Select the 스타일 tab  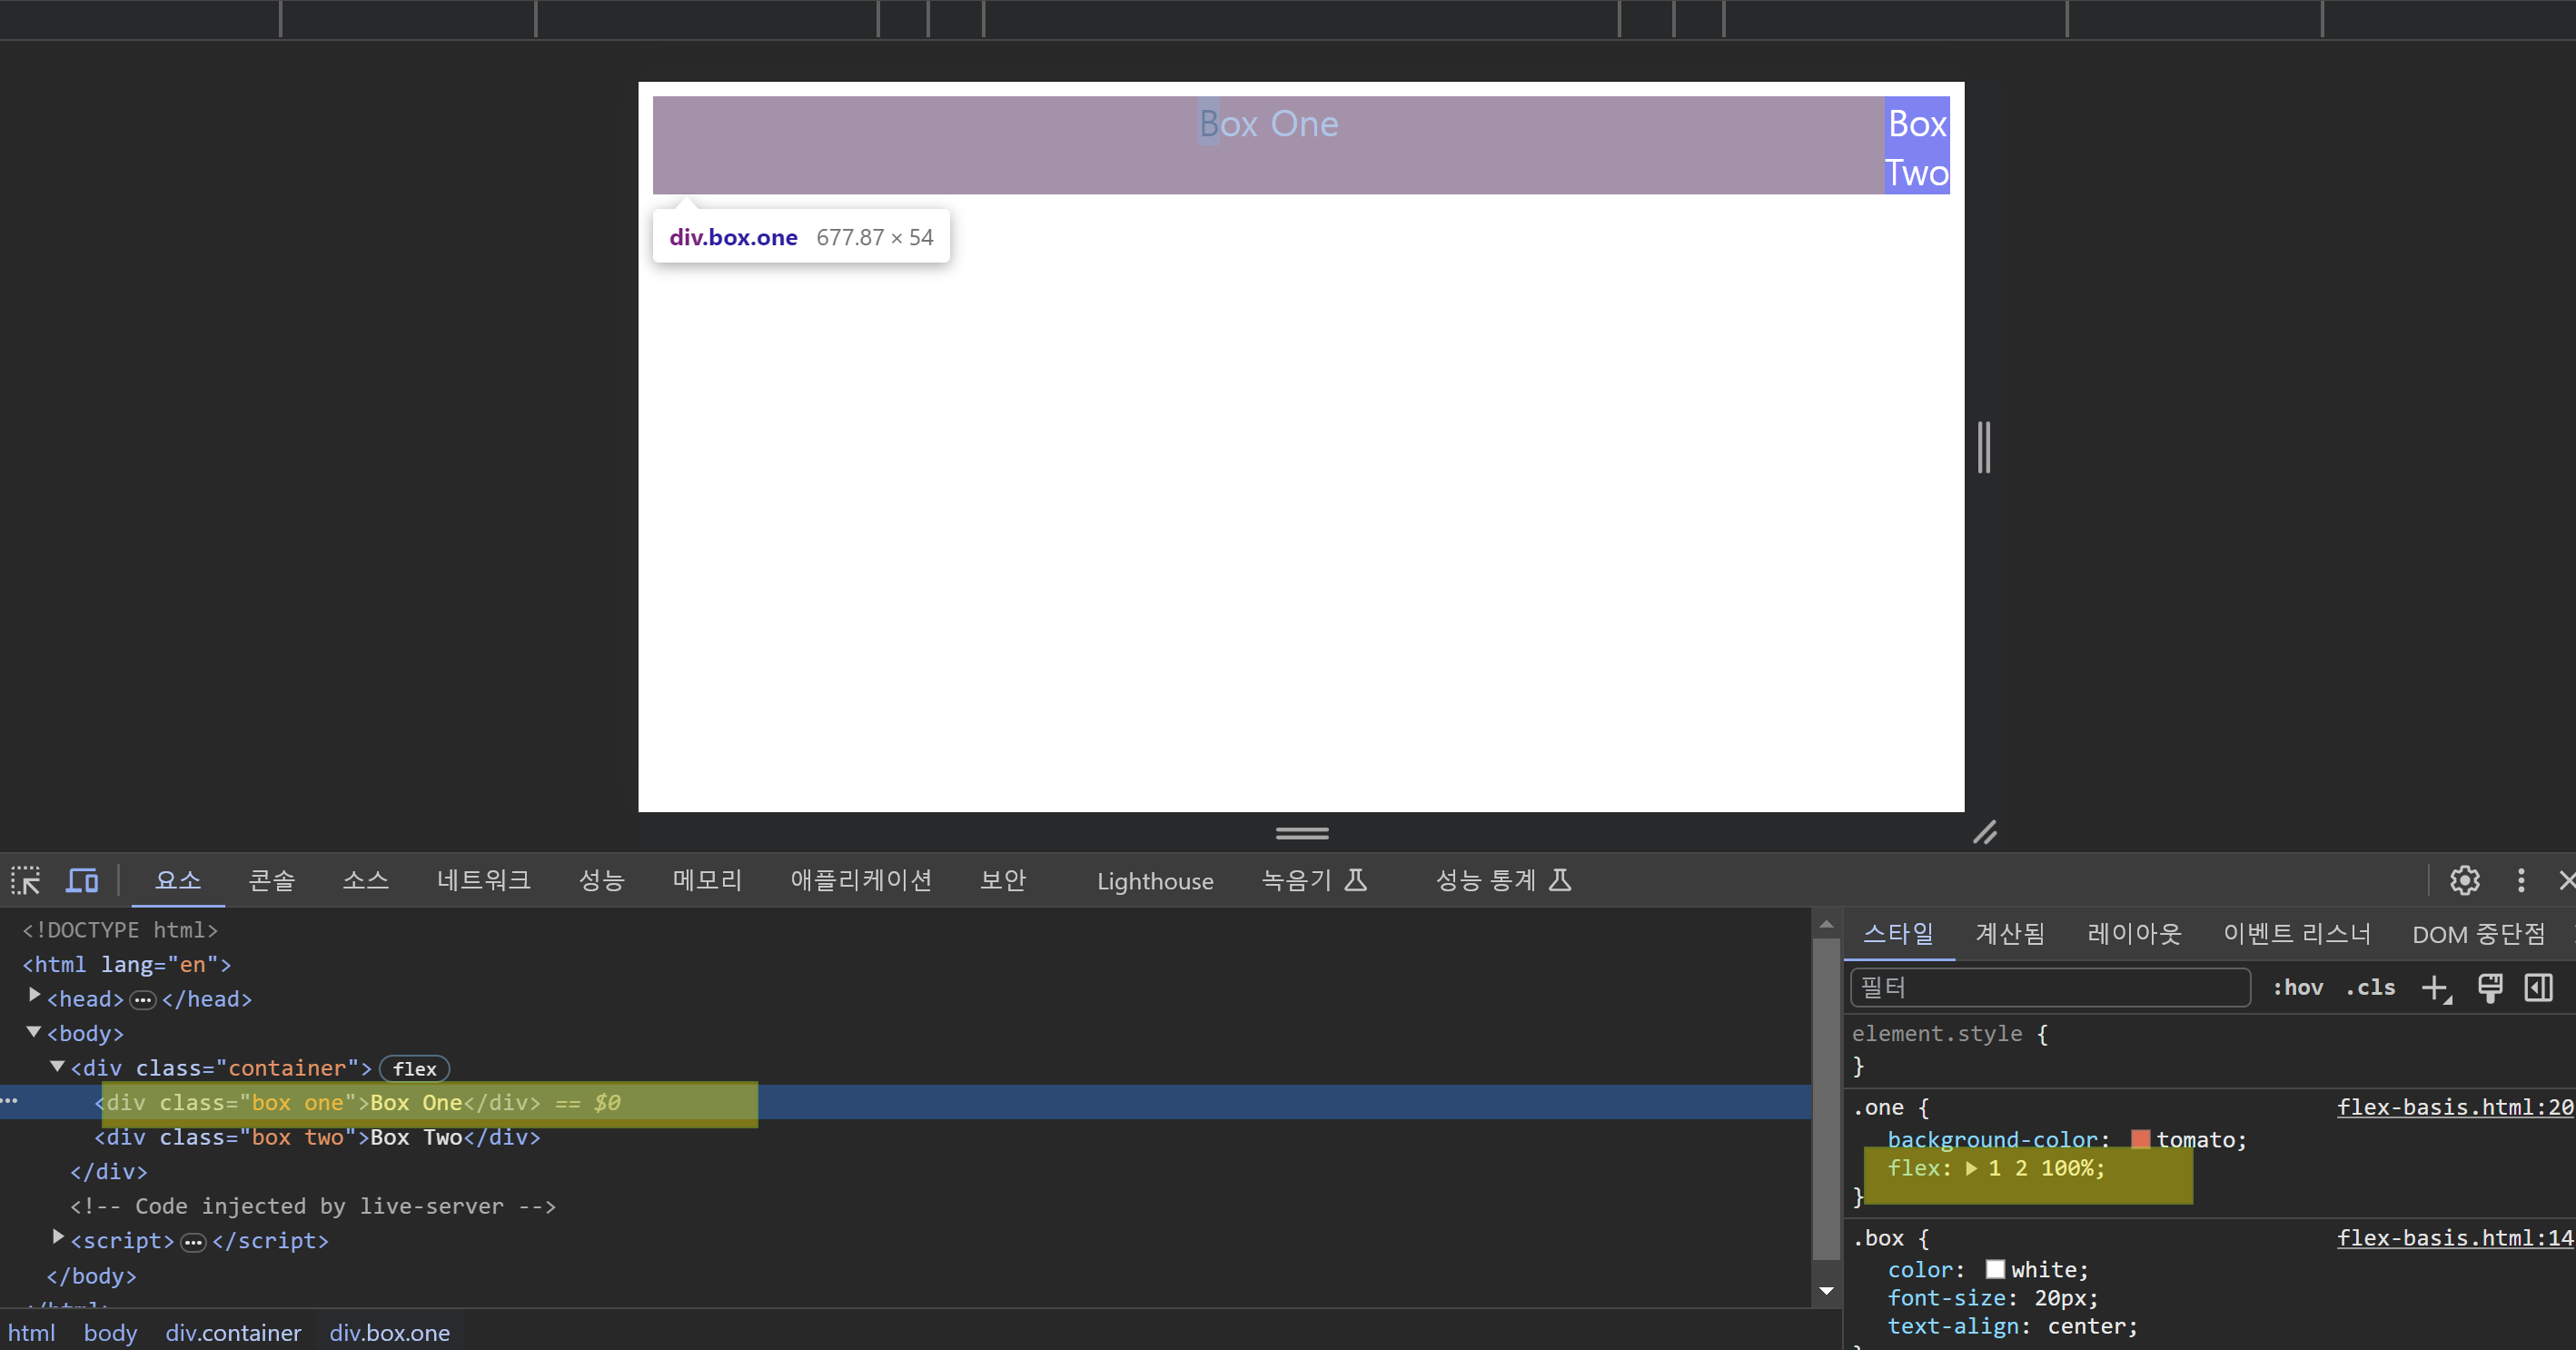click(1898, 934)
